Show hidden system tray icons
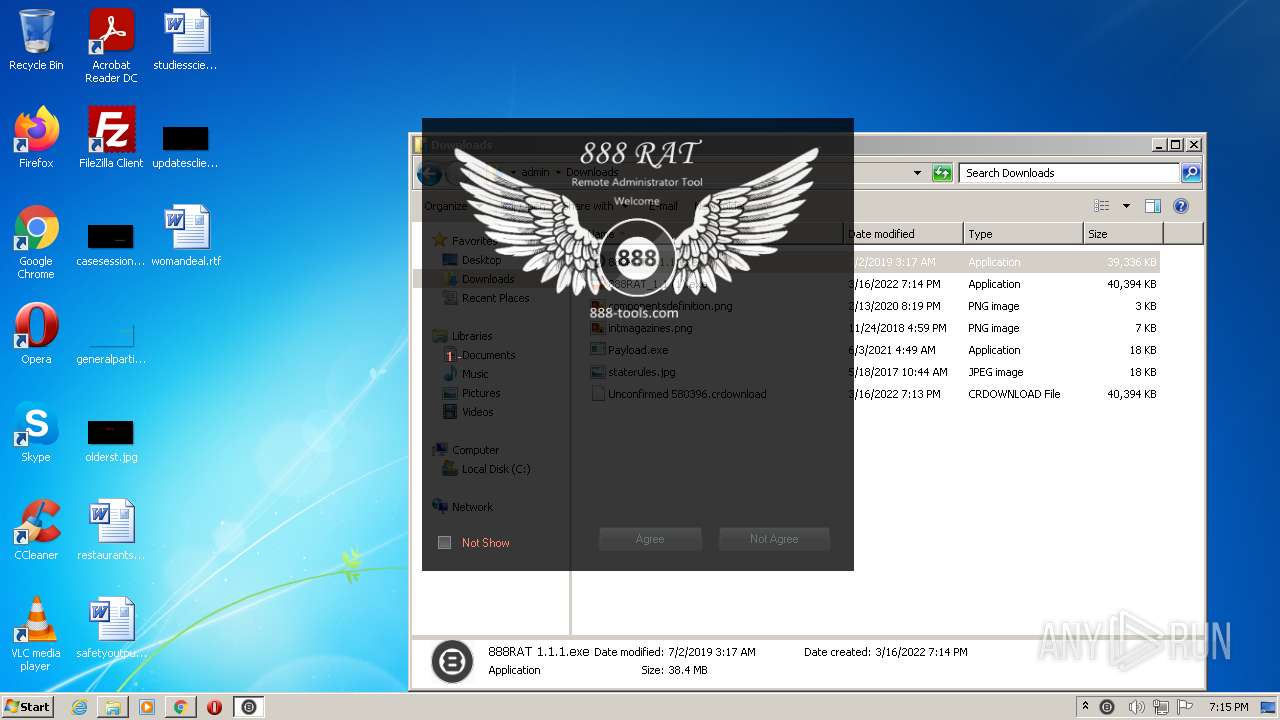Viewport: 1280px width, 720px height. point(1085,707)
